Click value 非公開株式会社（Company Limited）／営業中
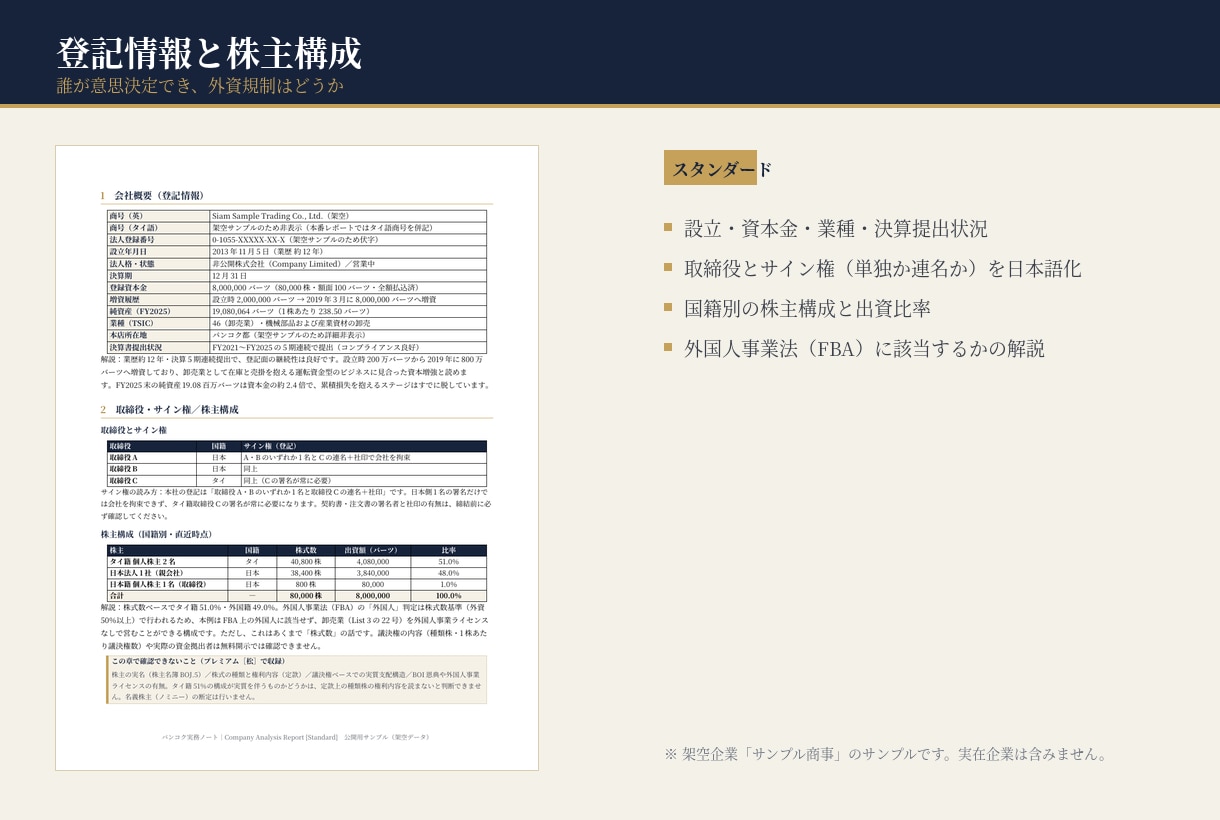Screen dimensions: 1220x820 click(293, 263)
